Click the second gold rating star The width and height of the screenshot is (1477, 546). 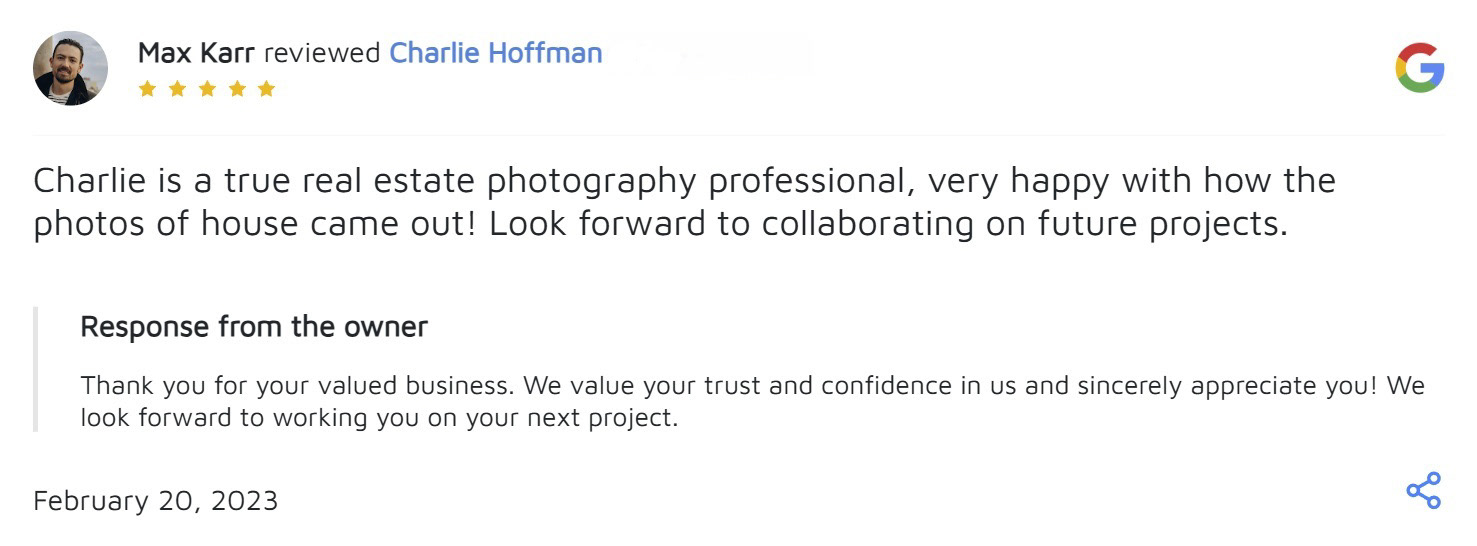click(x=177, y=89)
